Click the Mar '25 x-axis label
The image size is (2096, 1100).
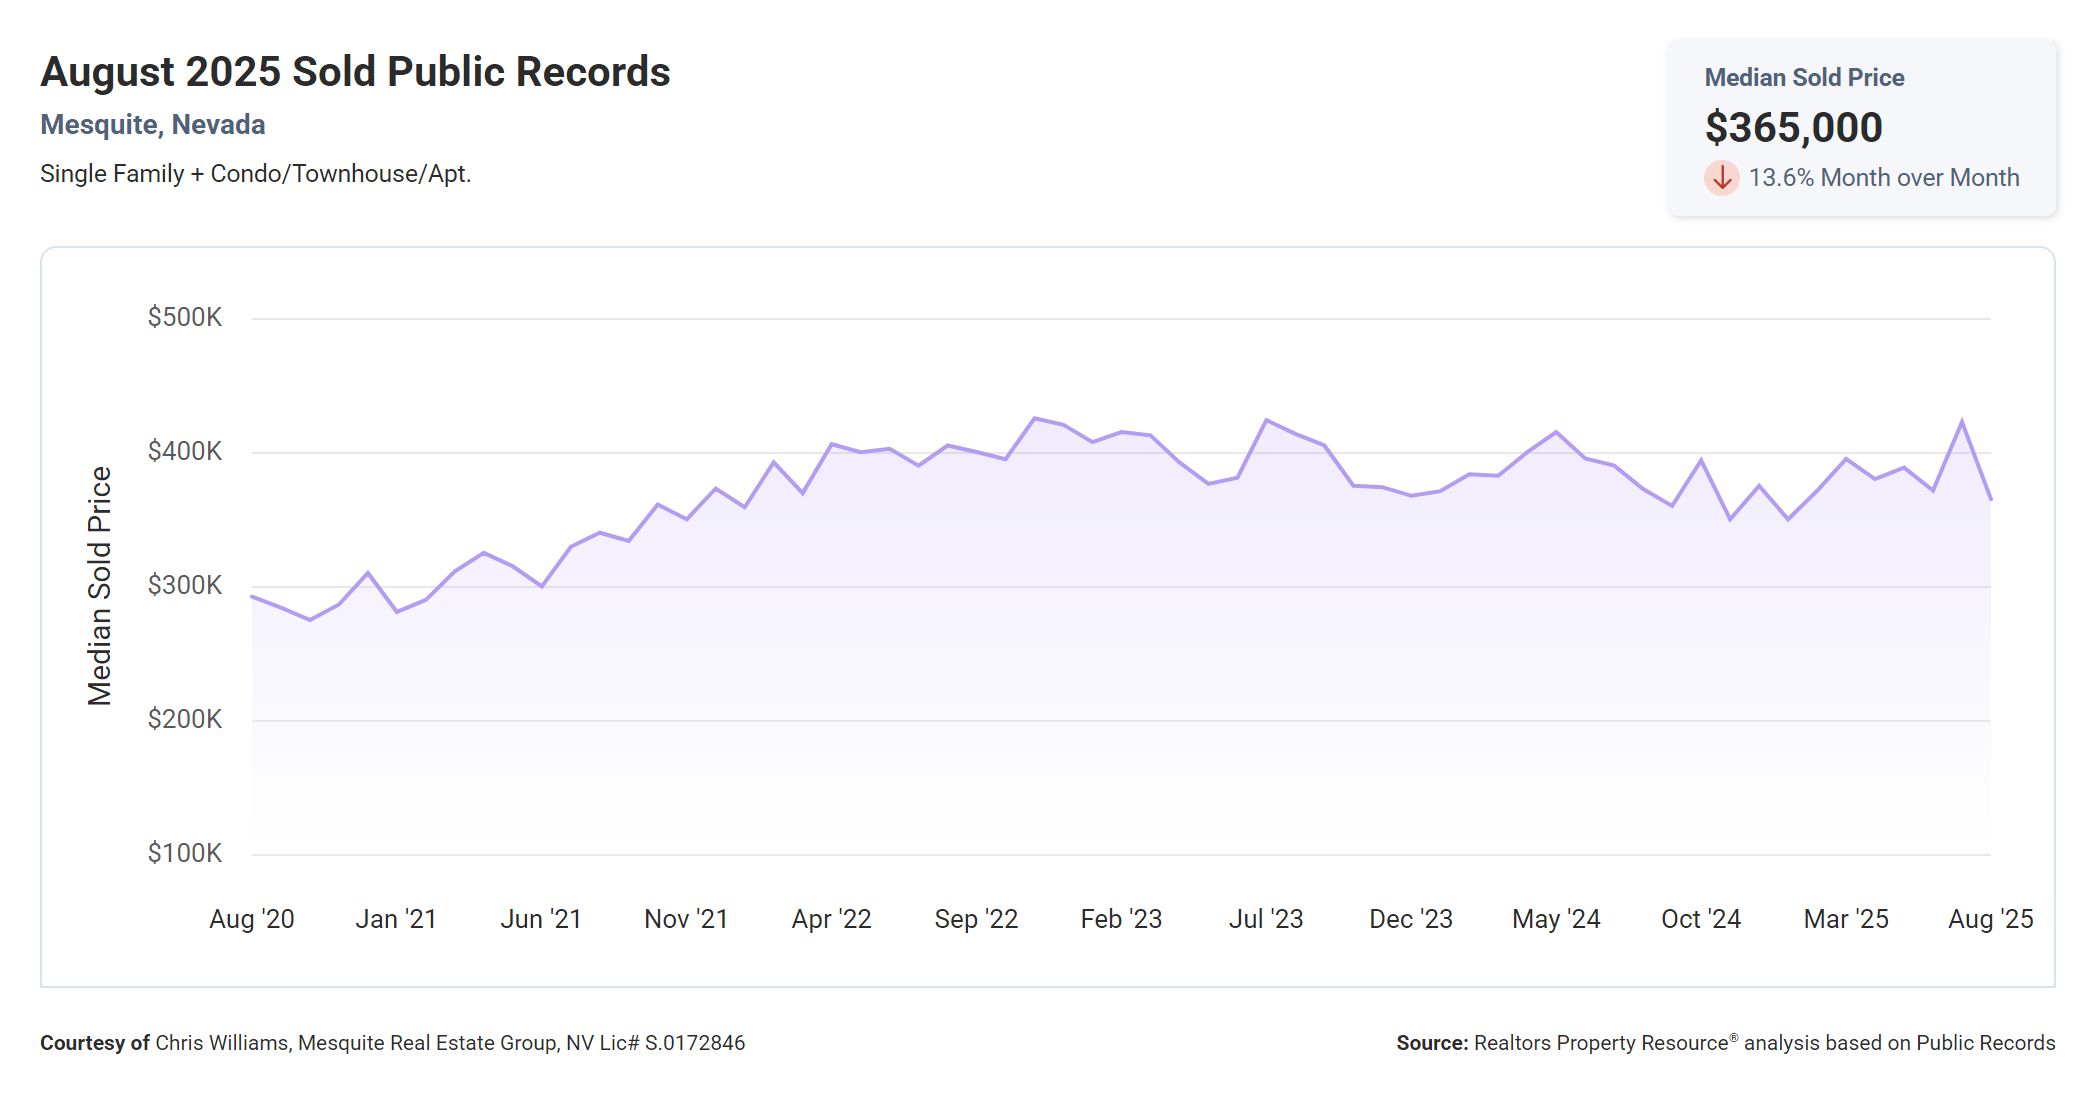pos(1845,919)
